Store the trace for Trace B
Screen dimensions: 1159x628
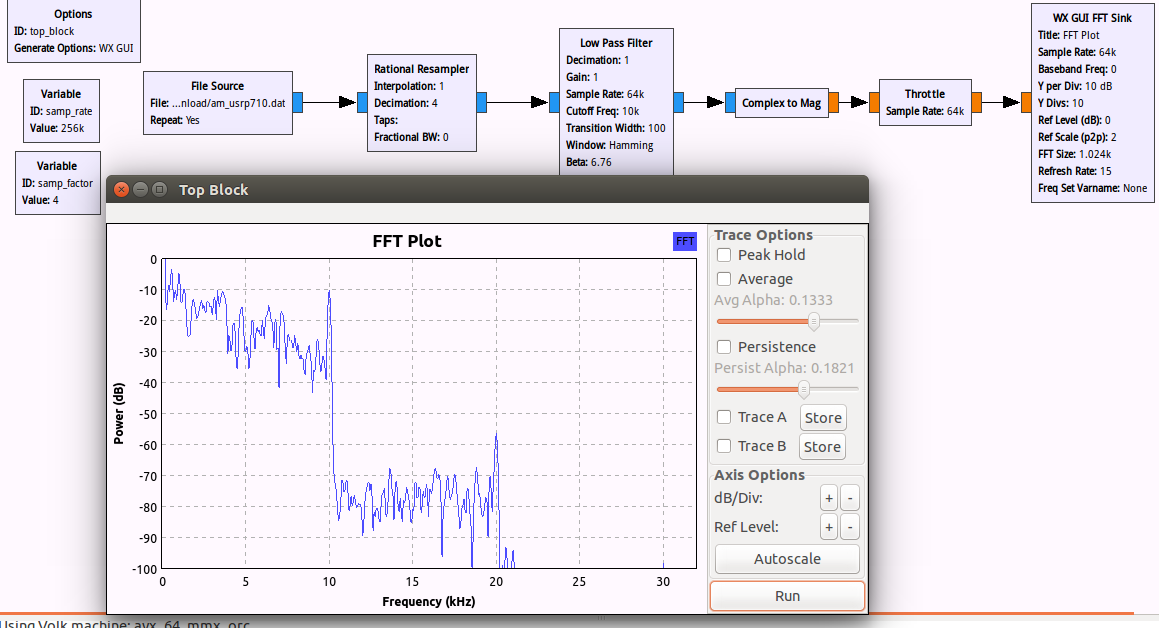(x=822, y=447)
